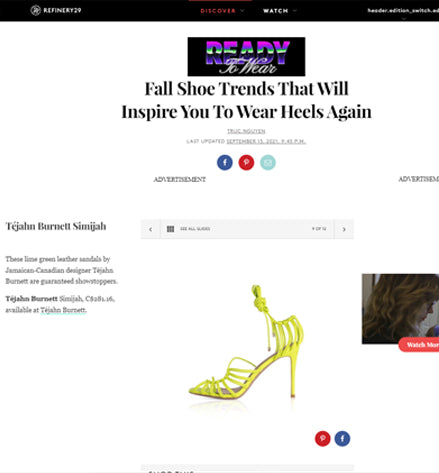Viewport: 439px width, 473px height.
Task: Open the slide grid view icon
Action: [x=170, y=229]
